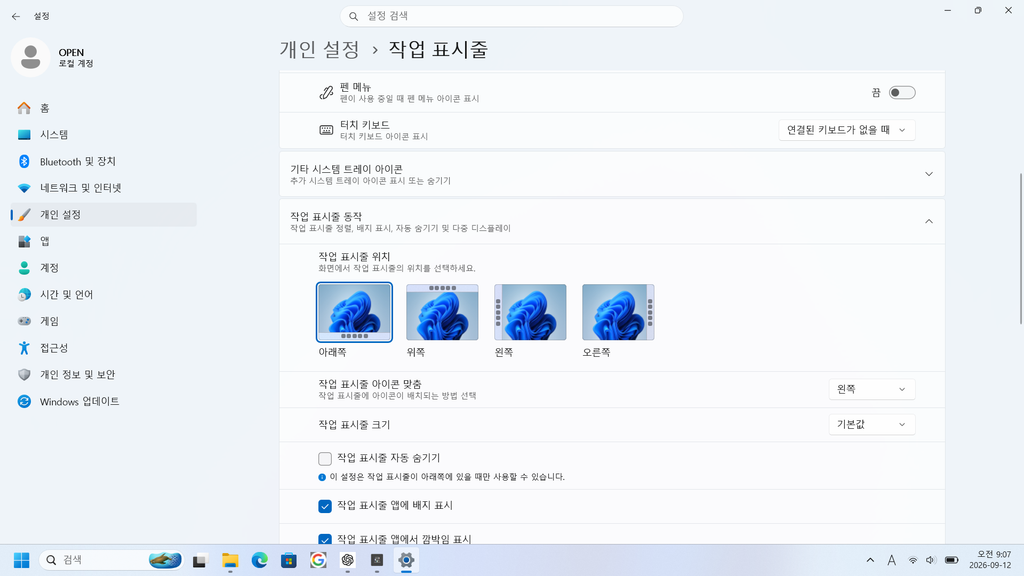Click 개인 설정 breadcrumb link

tap(320, 50)
